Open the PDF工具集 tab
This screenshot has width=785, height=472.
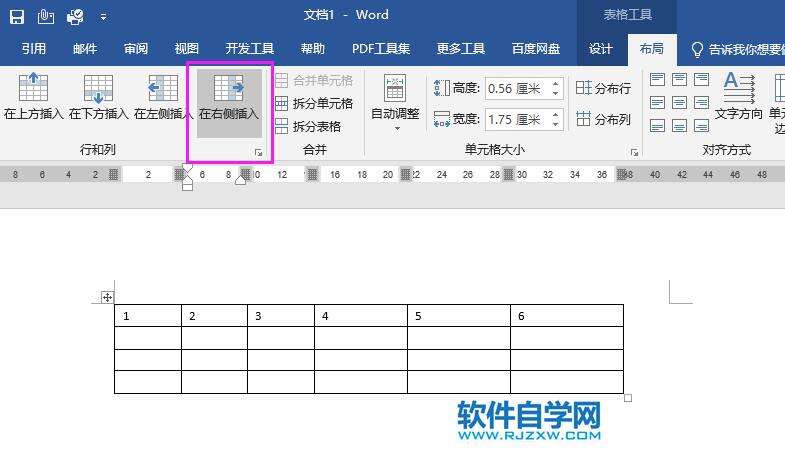(381, 49)
